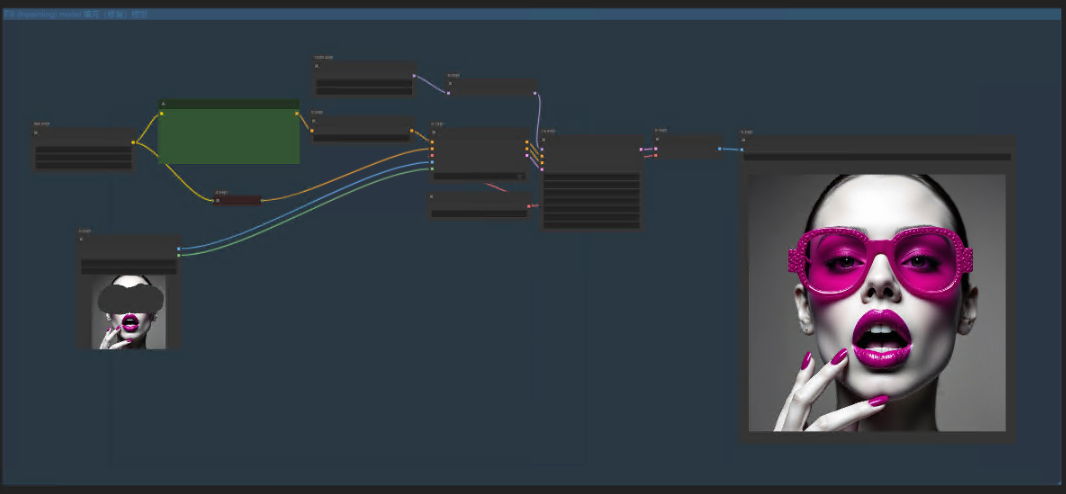Click the collapse dot on the leftmost loader node

click(x=37, y=131)
